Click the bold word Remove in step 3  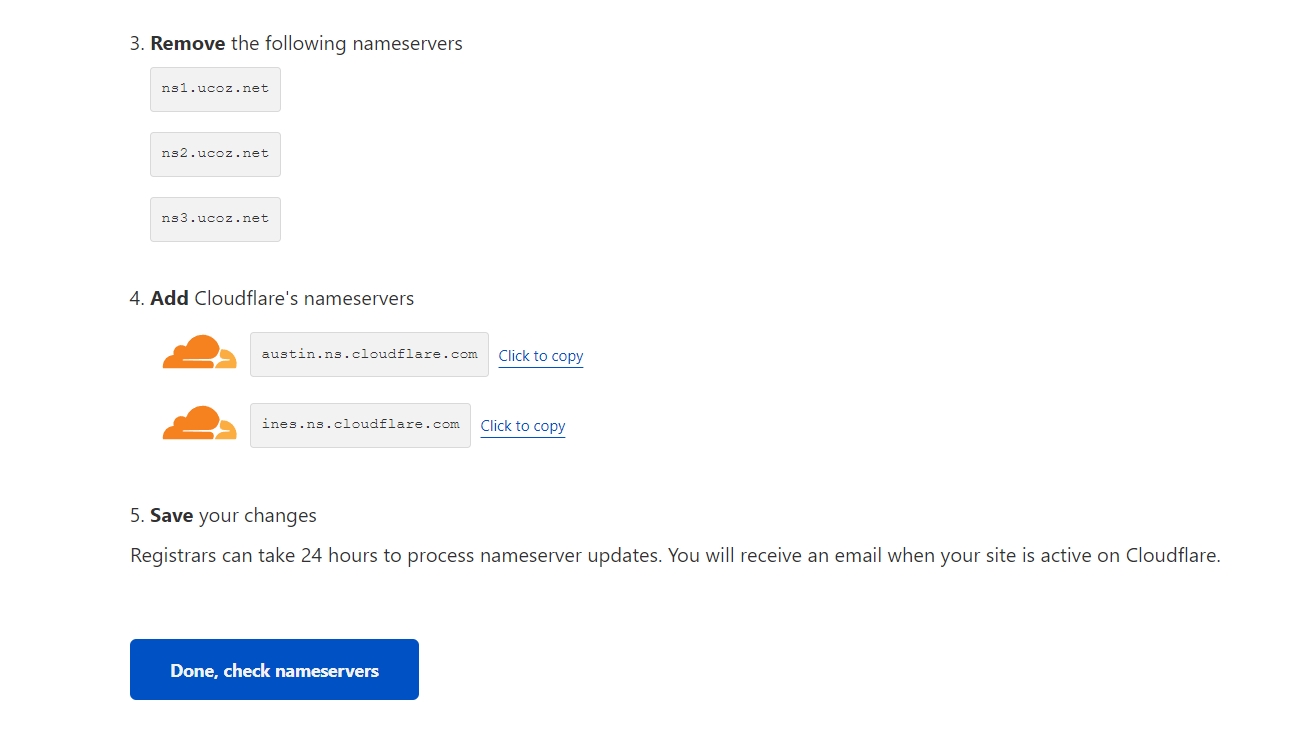pyautogui.click(x=187, y=44)
